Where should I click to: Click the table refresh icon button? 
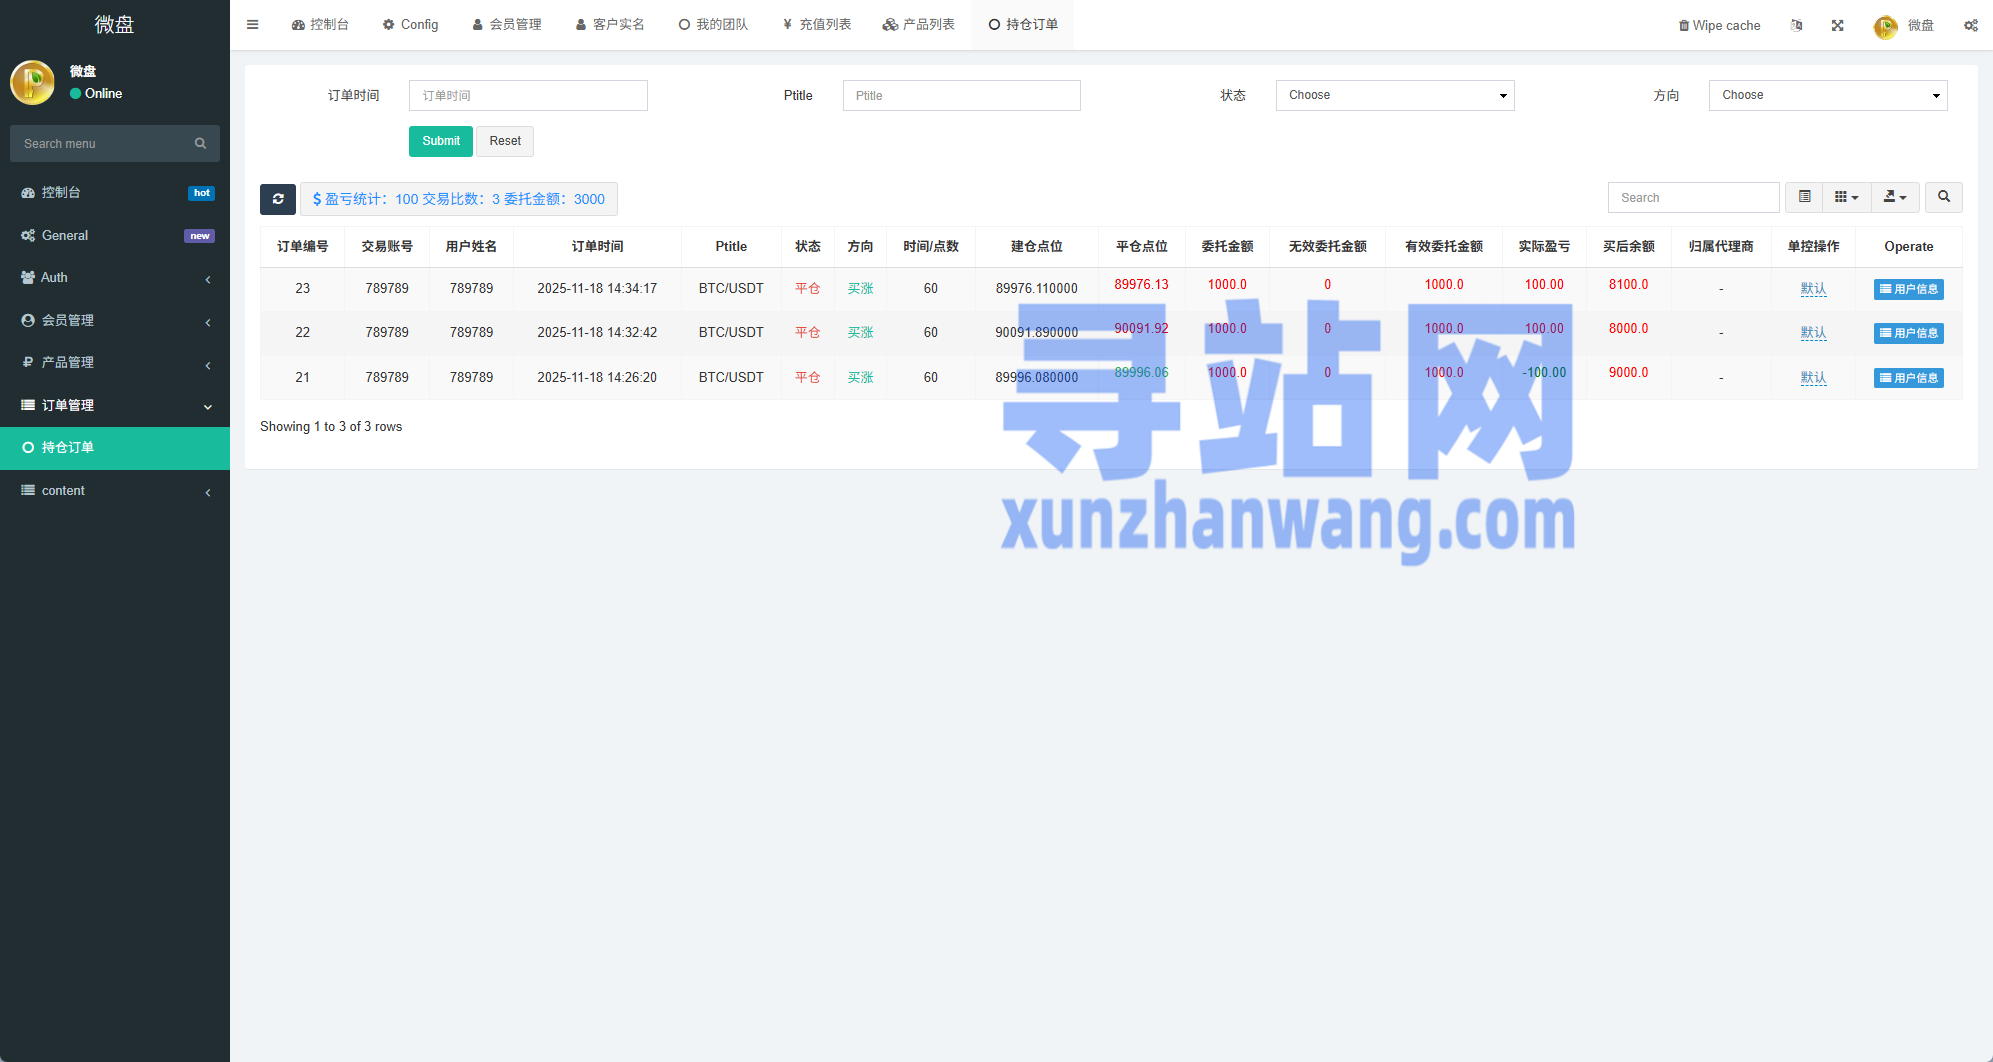pyautogui.click(x=277, y=199)
